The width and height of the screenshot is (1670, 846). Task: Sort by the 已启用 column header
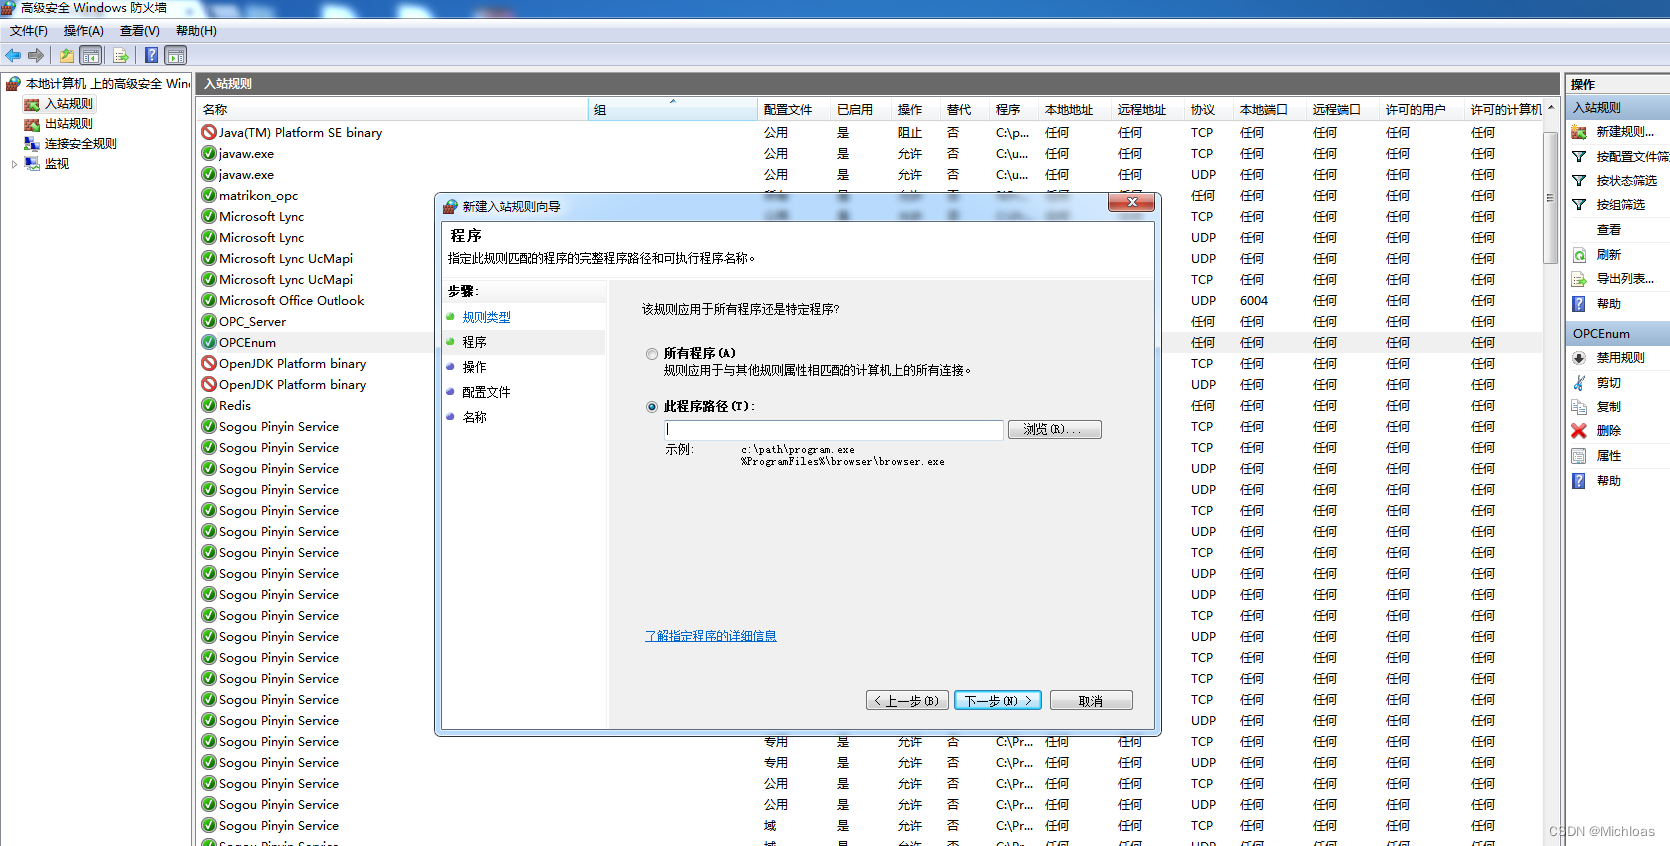coord(861,110)
